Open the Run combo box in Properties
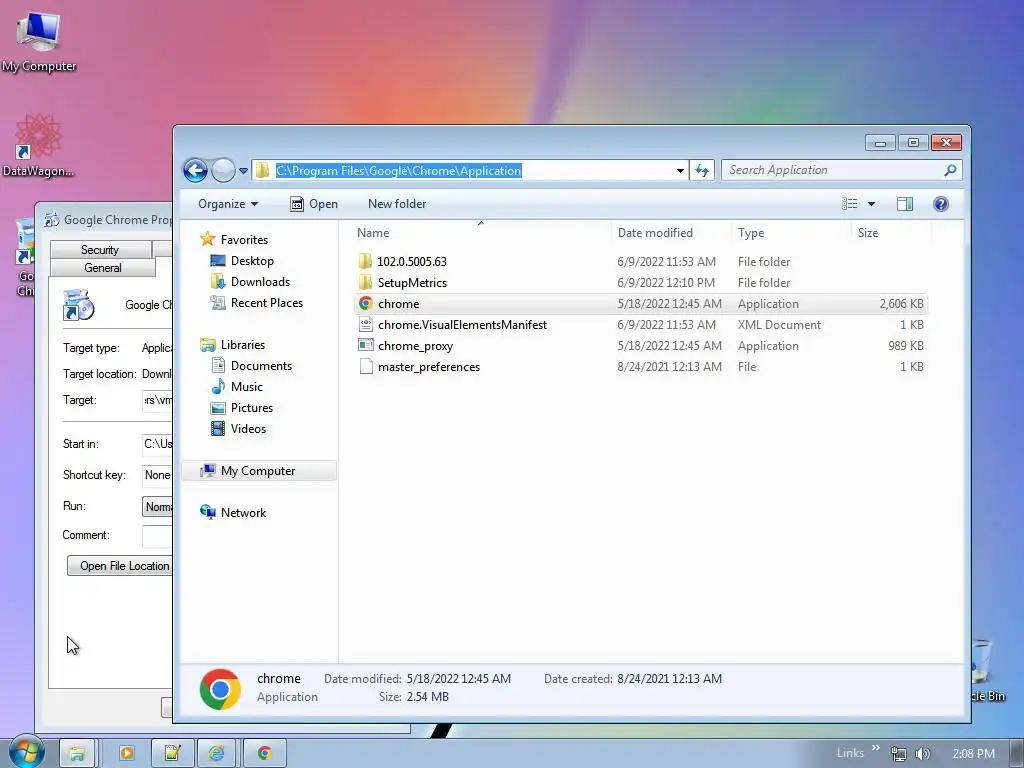The image size is (1024, 768). (x=157, y=507)
